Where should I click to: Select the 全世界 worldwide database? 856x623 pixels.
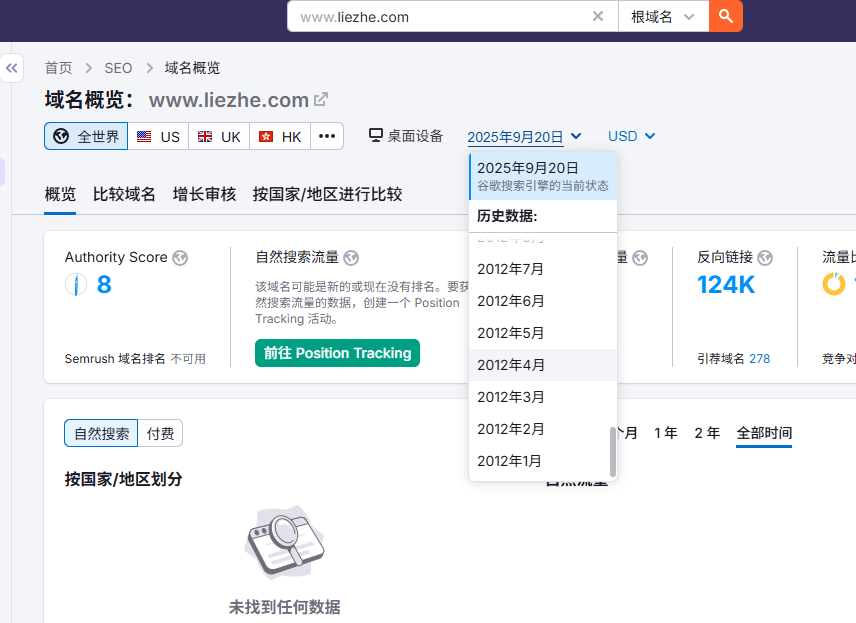click(86, 136)
